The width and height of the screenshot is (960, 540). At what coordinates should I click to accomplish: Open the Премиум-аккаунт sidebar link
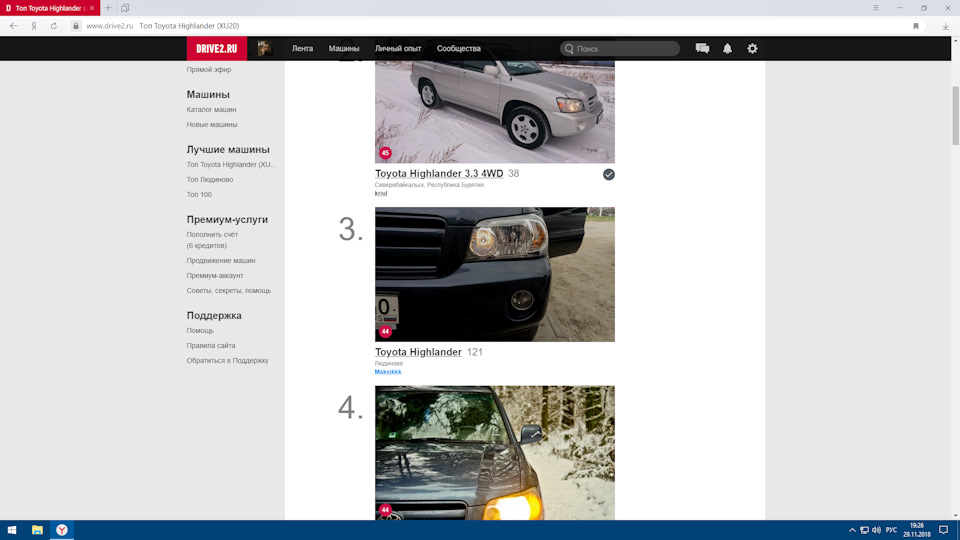click(x=215, y=276)
